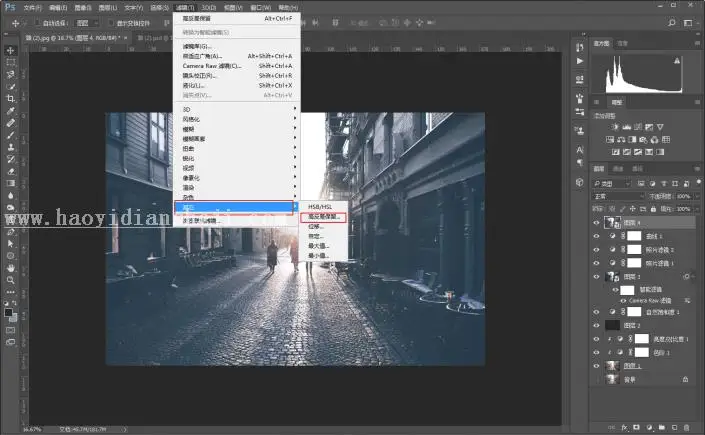Toggle visibility of 图层 3
The height and width of the screenshot is (435, 705).
click(x=596, y=277)
